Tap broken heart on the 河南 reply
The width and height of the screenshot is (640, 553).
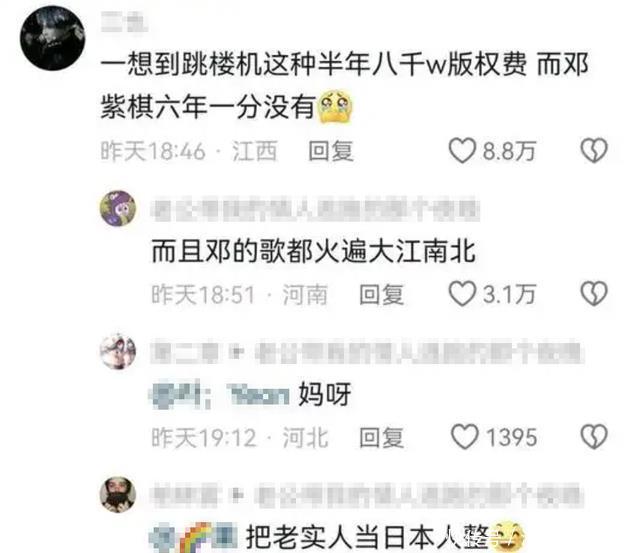click(594, 293)
